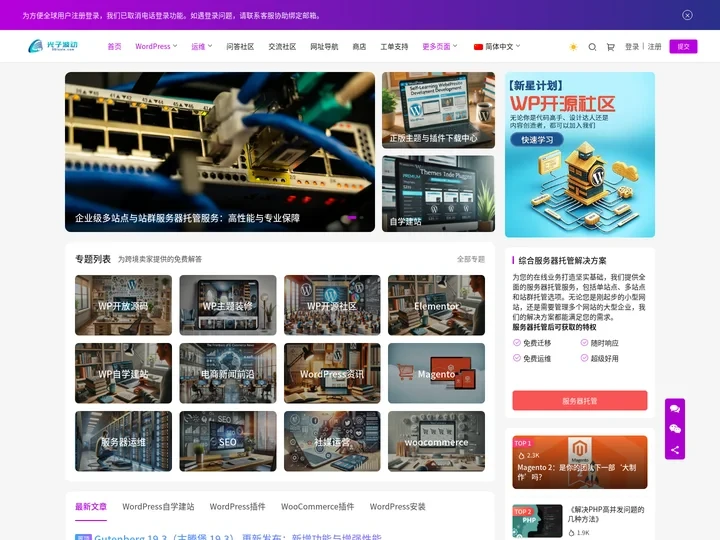The image size is (720, 540).
Task: Click the 注册 link
Action: click(654, 47)
